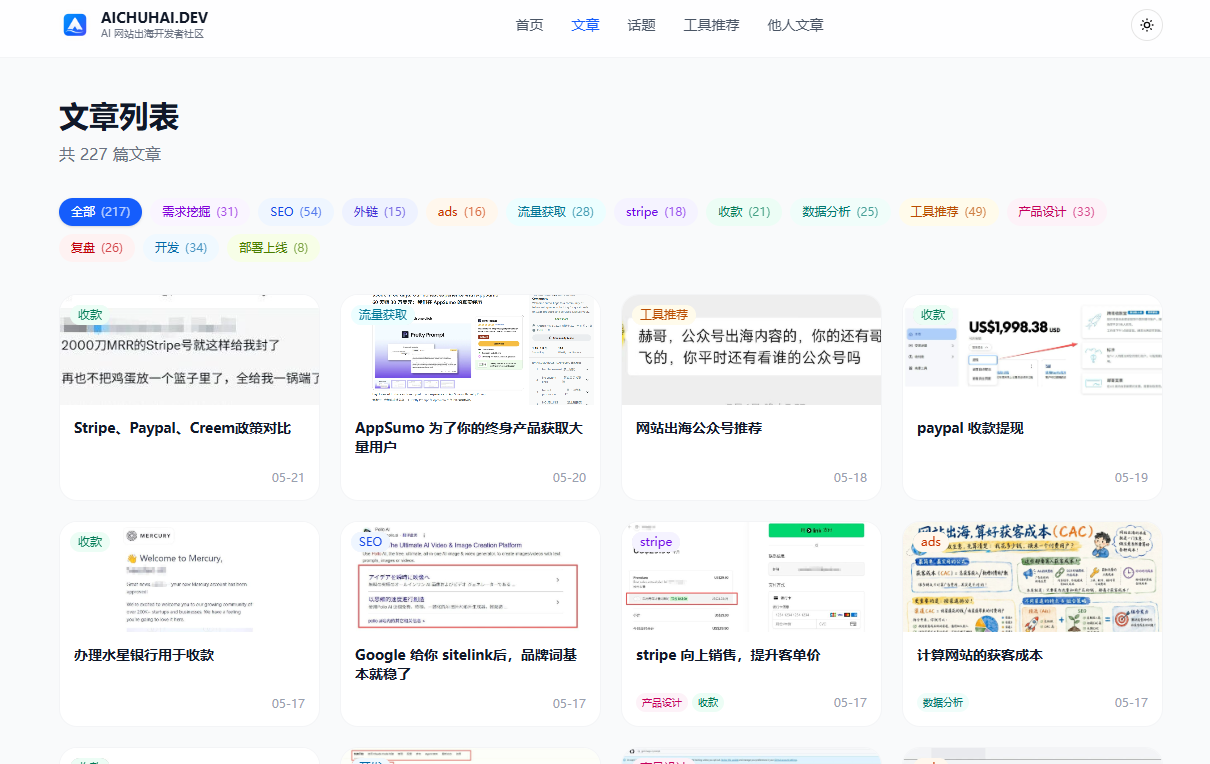The width and height of the screenshot is (1210, 764).
Task: Open the Google sitelink article title
Action: coord(466,664)
